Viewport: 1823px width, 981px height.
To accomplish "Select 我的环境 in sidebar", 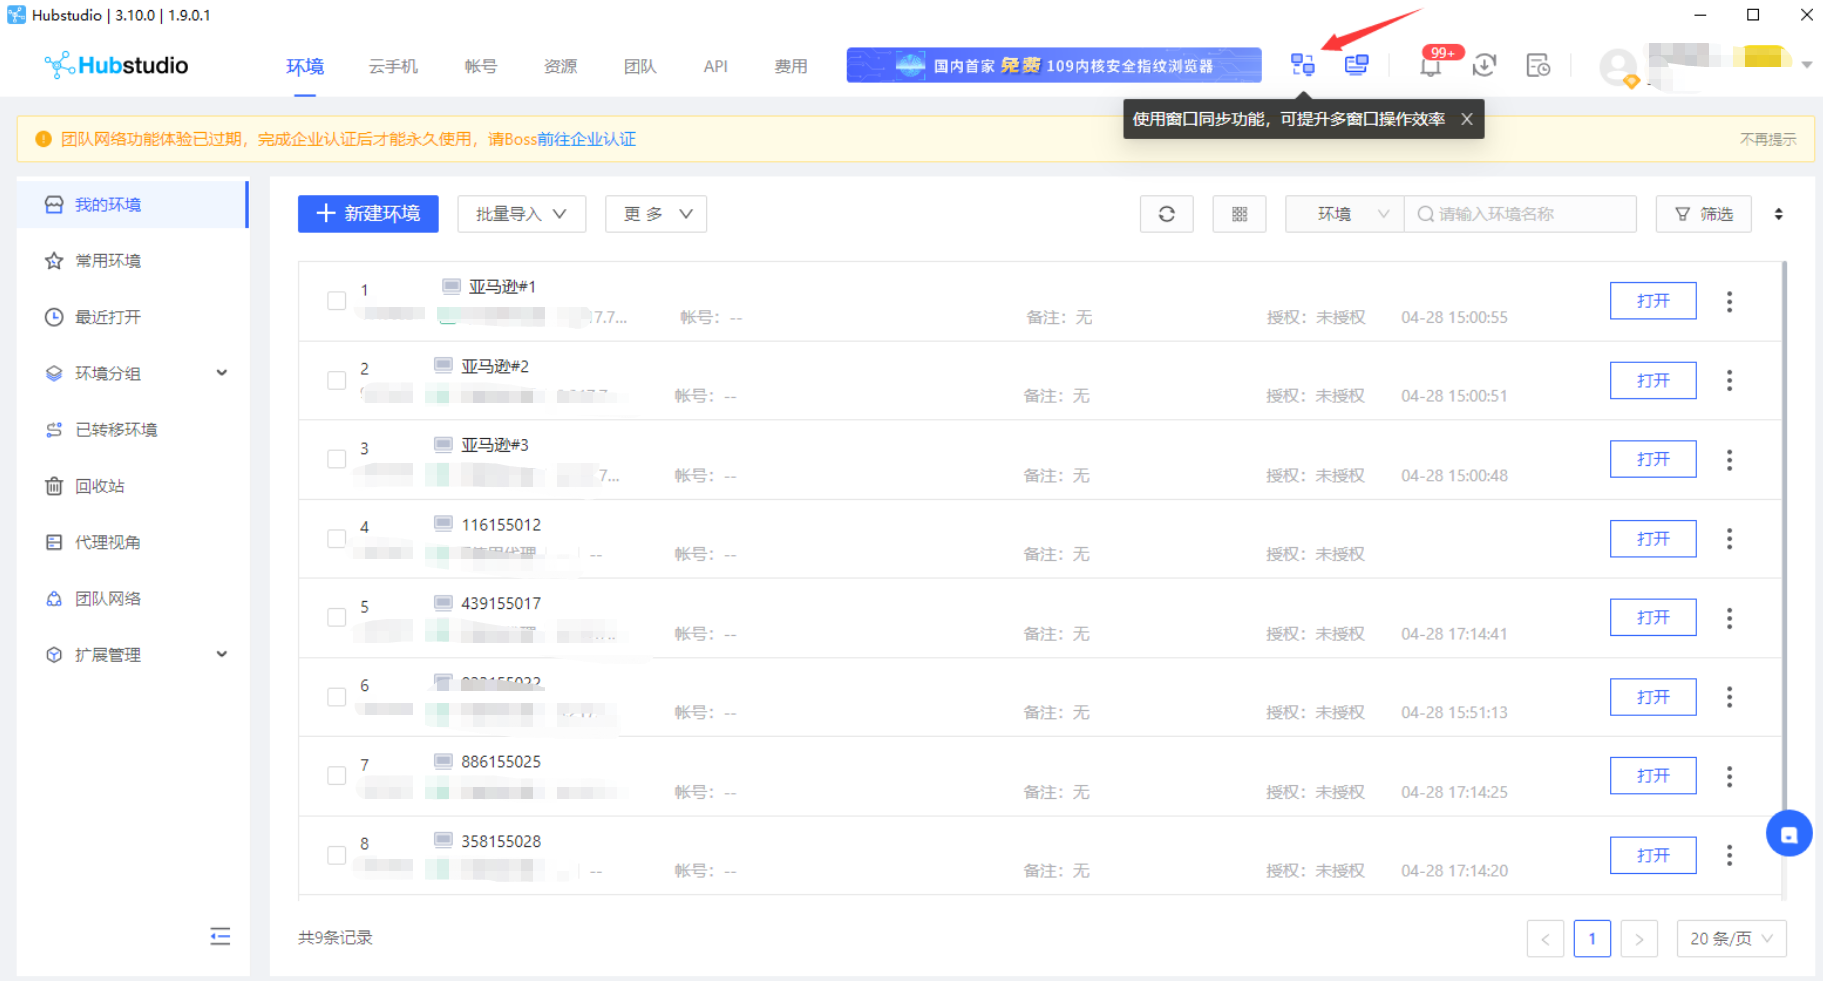I will click(132, 204).
